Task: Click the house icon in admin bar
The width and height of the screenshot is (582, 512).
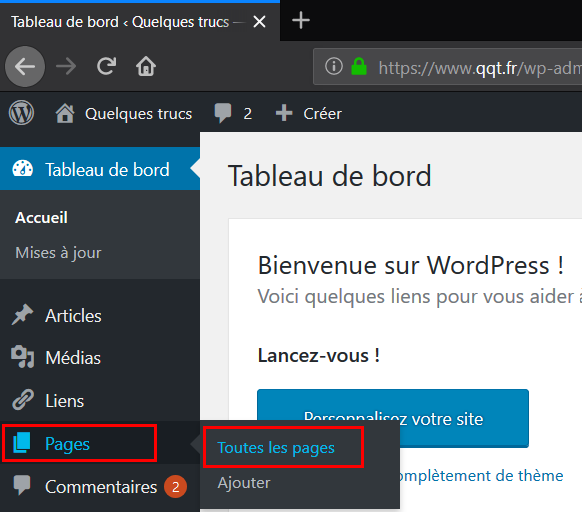Action: pyautogui.click(x=65, y=113)
